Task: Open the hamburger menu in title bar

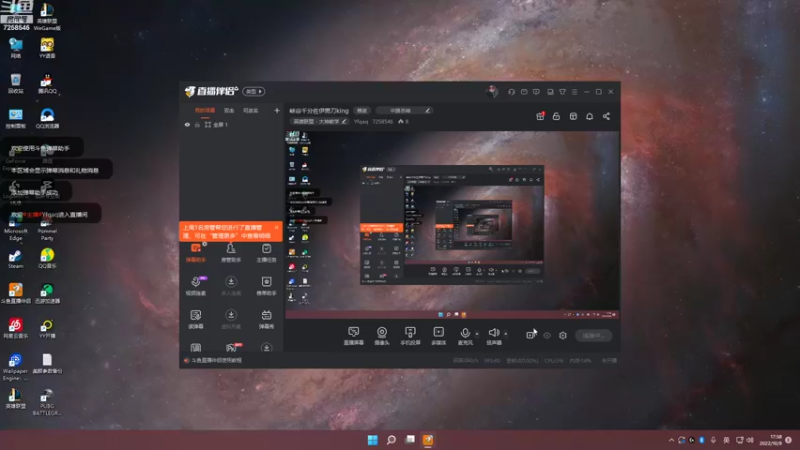Action: tap(574, 92)
